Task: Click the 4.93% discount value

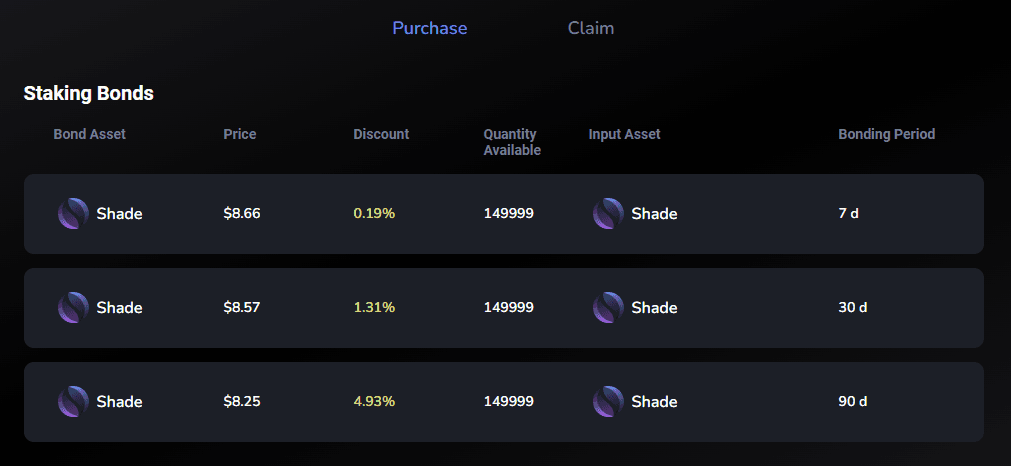Action: [x=374, y=402]
